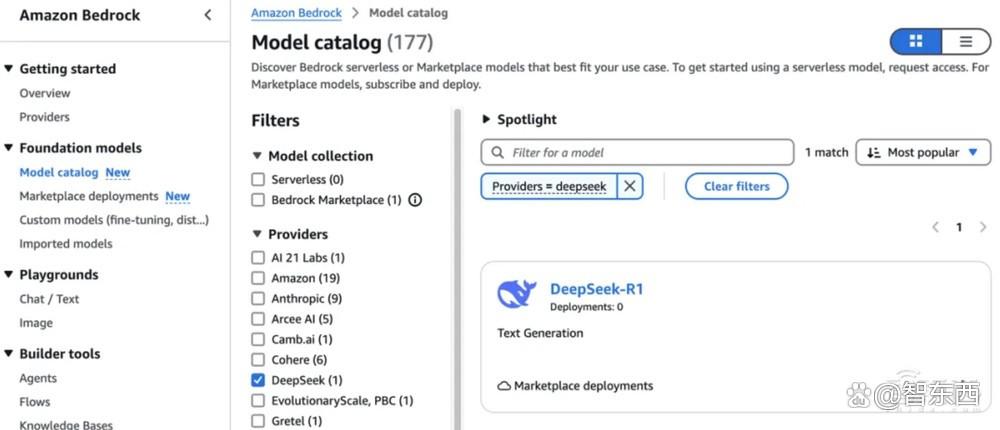Click Deployments: 0 text on card

586,307
